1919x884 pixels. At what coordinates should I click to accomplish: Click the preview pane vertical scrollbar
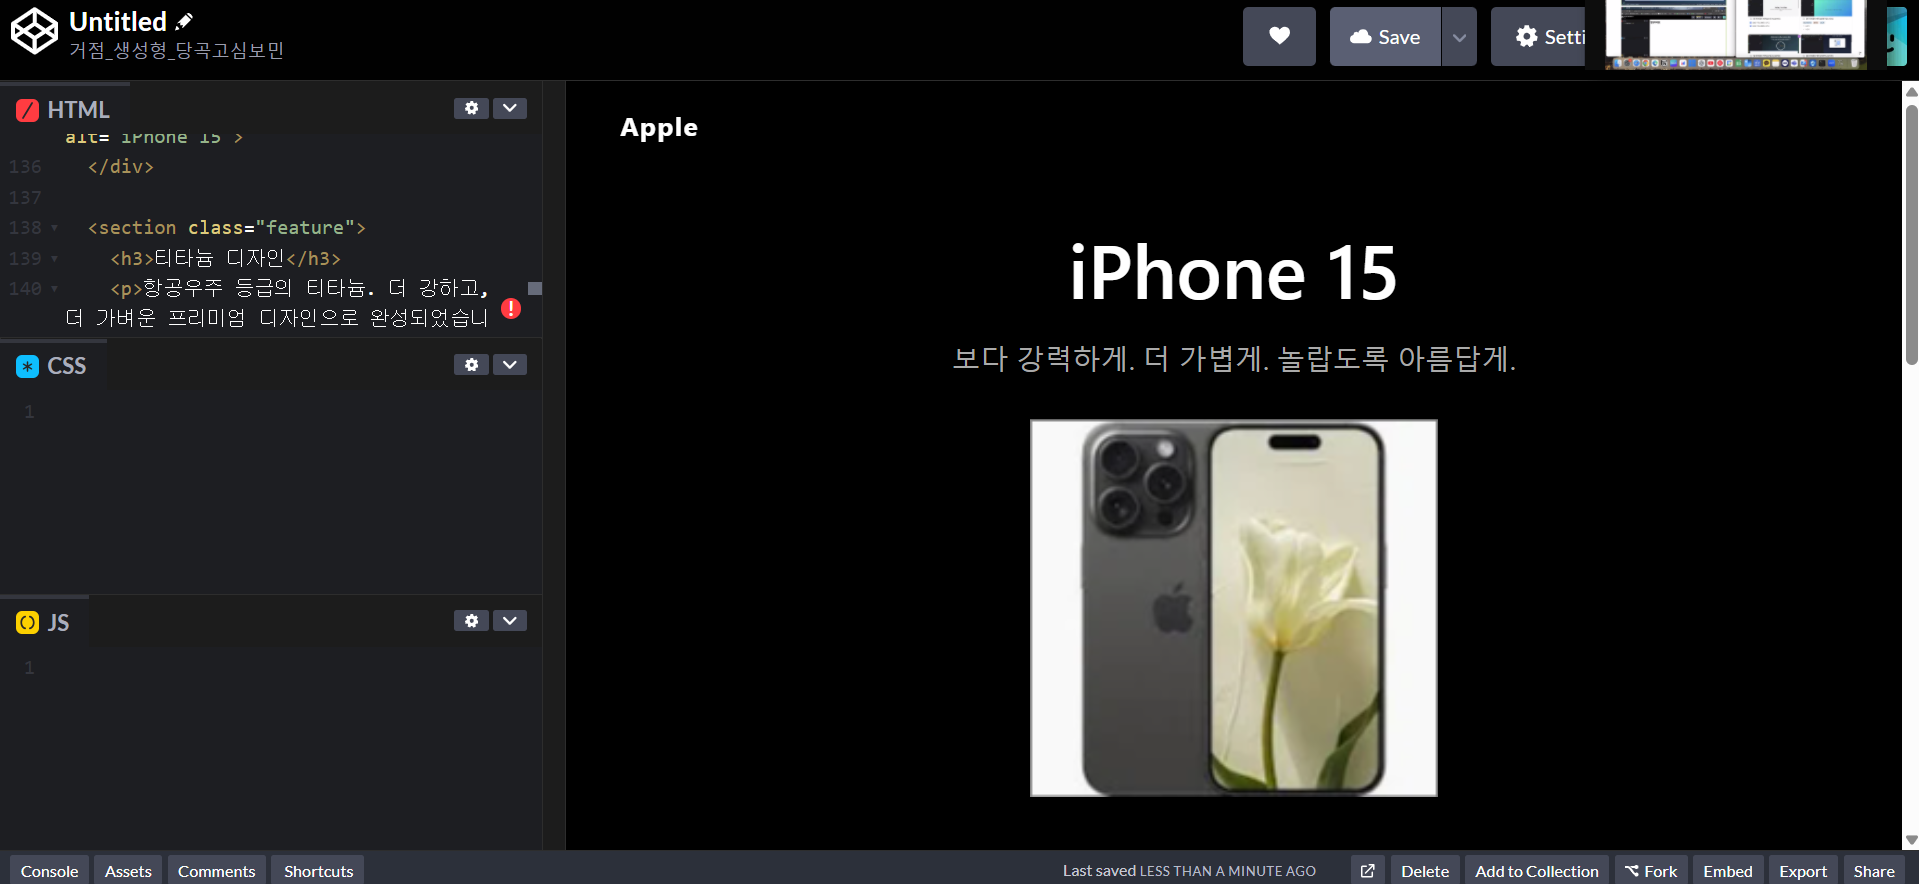click(1911, 465)
